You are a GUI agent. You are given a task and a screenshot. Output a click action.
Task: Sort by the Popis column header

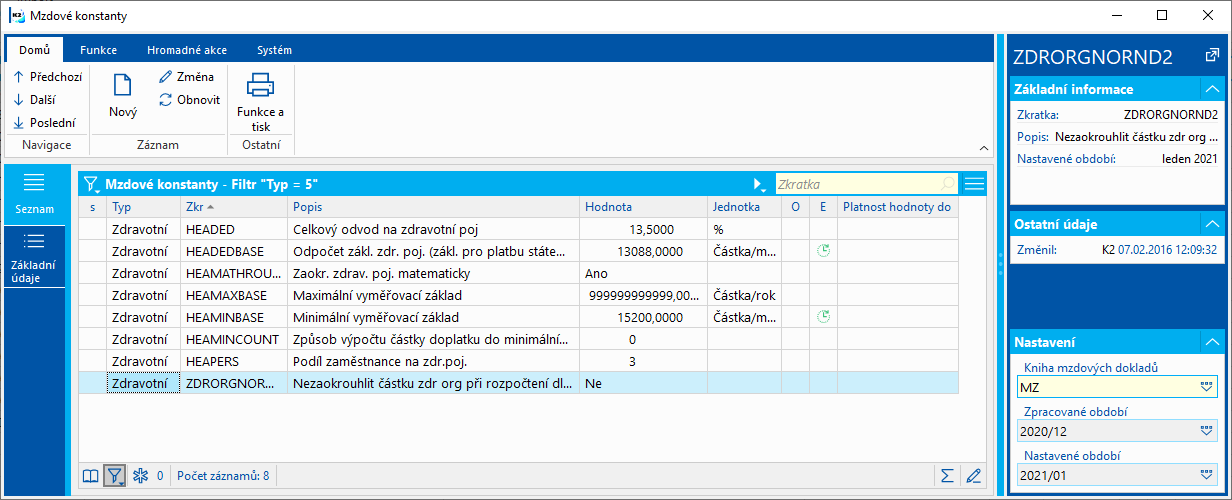tap(433, 207)
